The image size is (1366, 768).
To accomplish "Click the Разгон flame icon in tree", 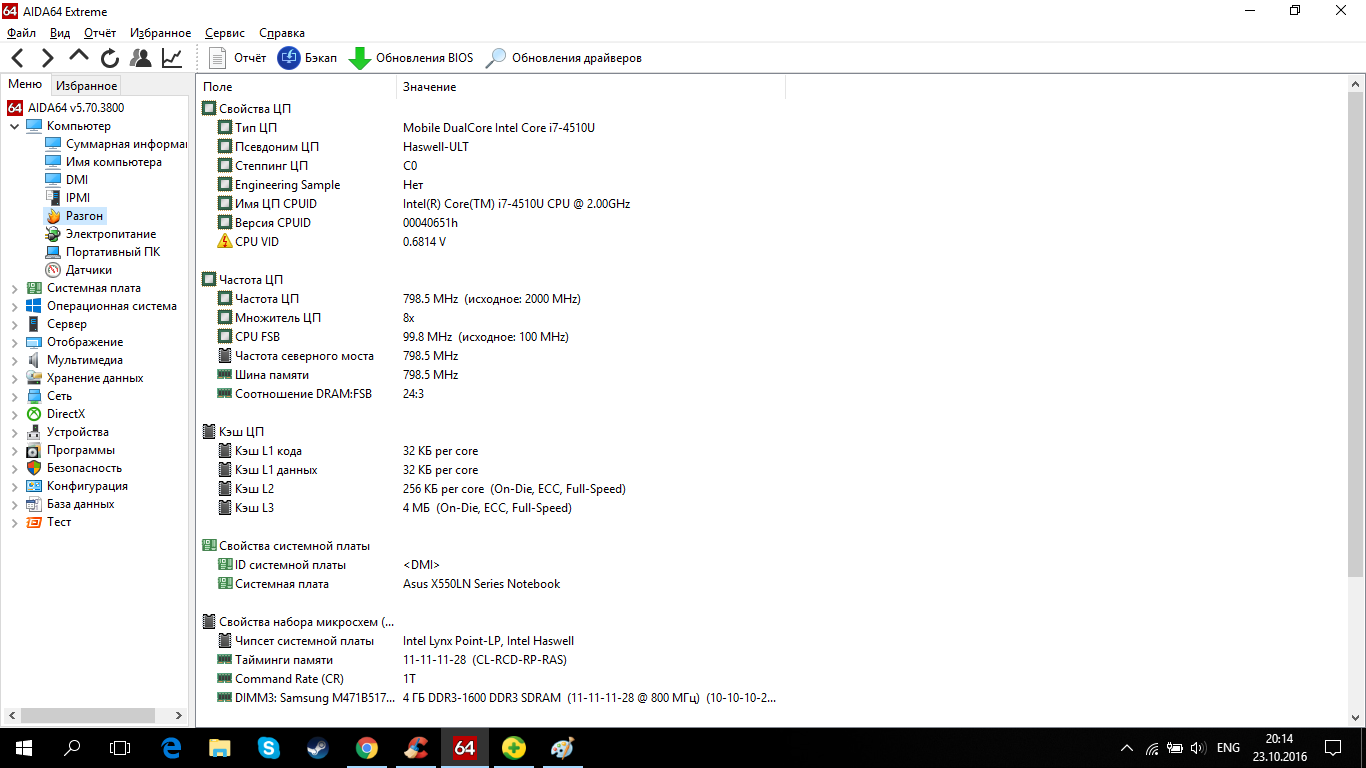I will 53,216.
